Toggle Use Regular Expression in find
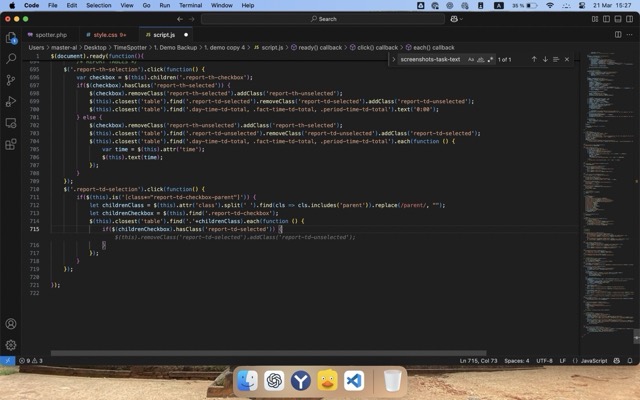The height and width of the screenshot is (400, 640). click(x=489, y=59)
